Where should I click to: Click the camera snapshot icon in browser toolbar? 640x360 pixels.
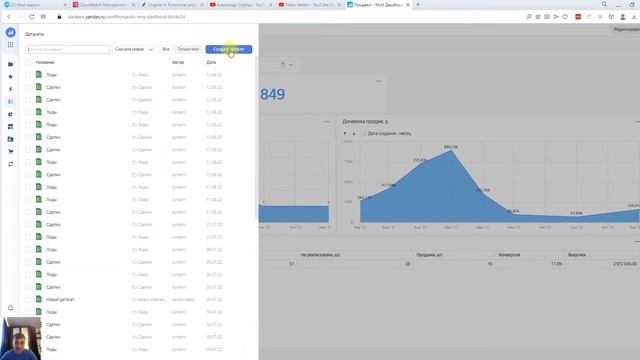(x=547, y=17)
